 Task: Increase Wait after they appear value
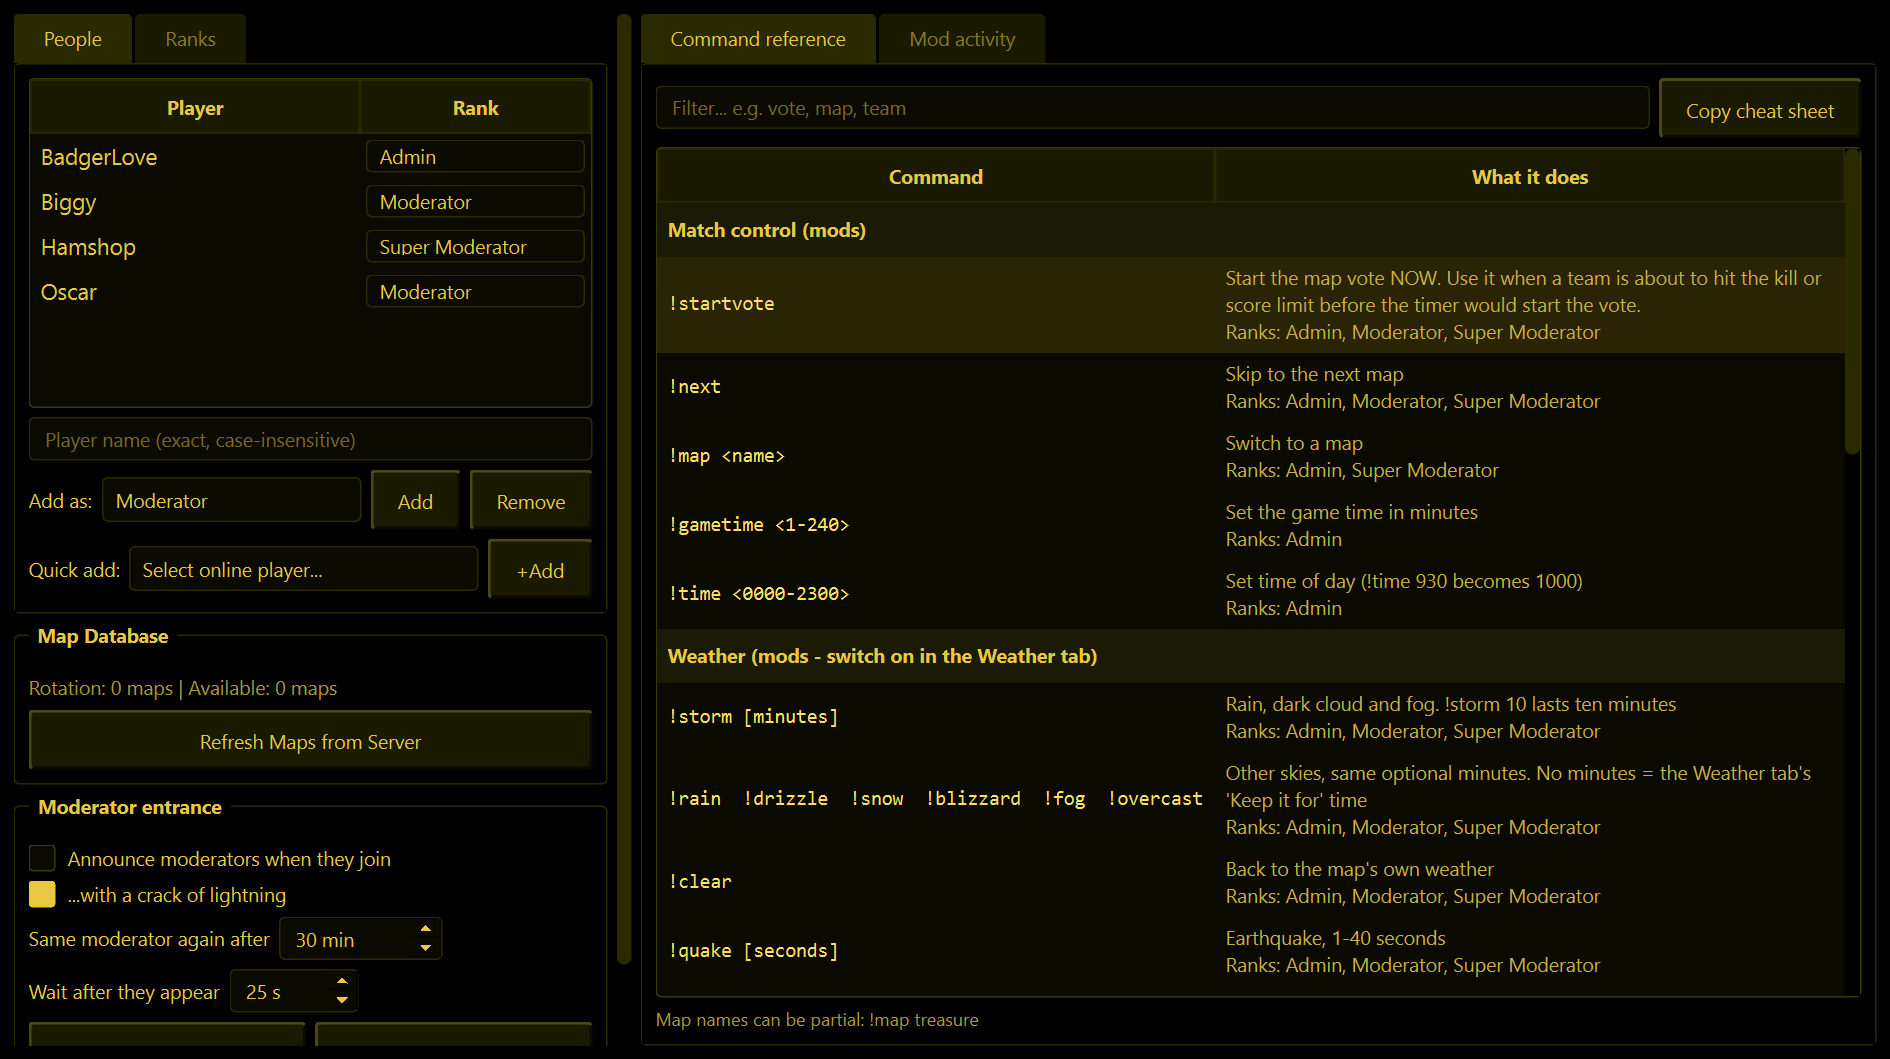pos(342,982)
